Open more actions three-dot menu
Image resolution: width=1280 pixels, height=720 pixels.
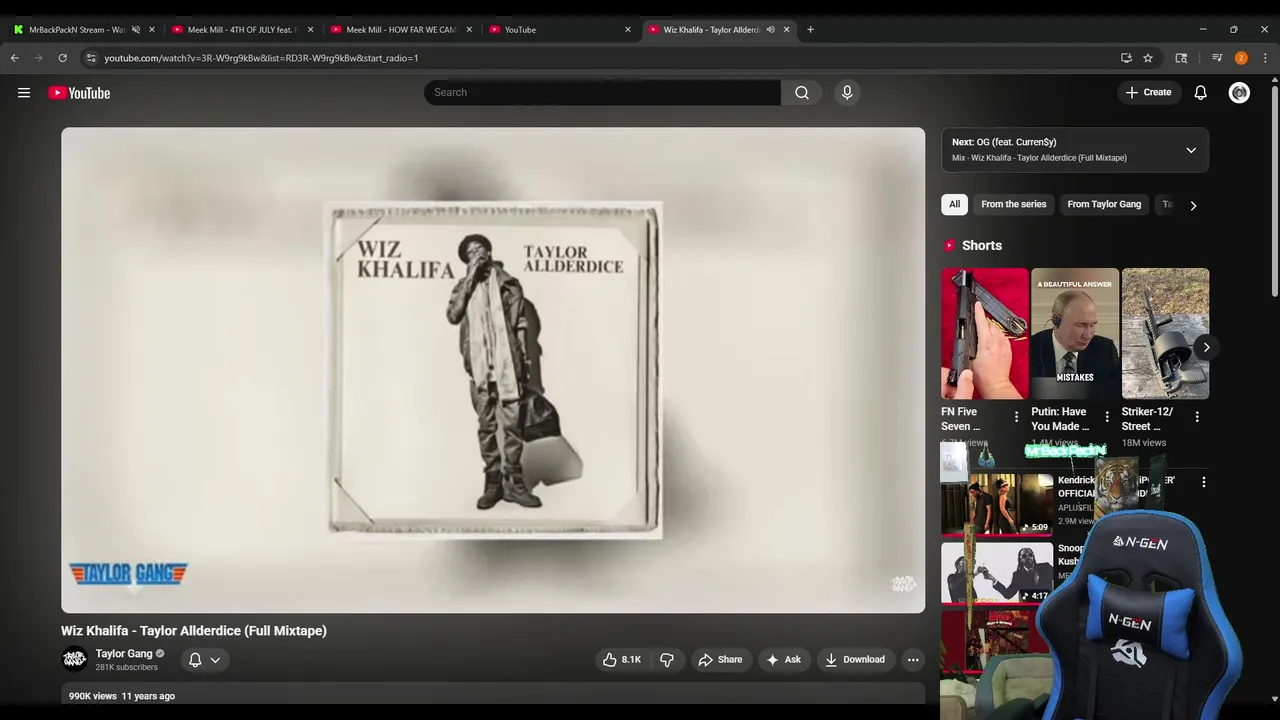pos(913,660)
